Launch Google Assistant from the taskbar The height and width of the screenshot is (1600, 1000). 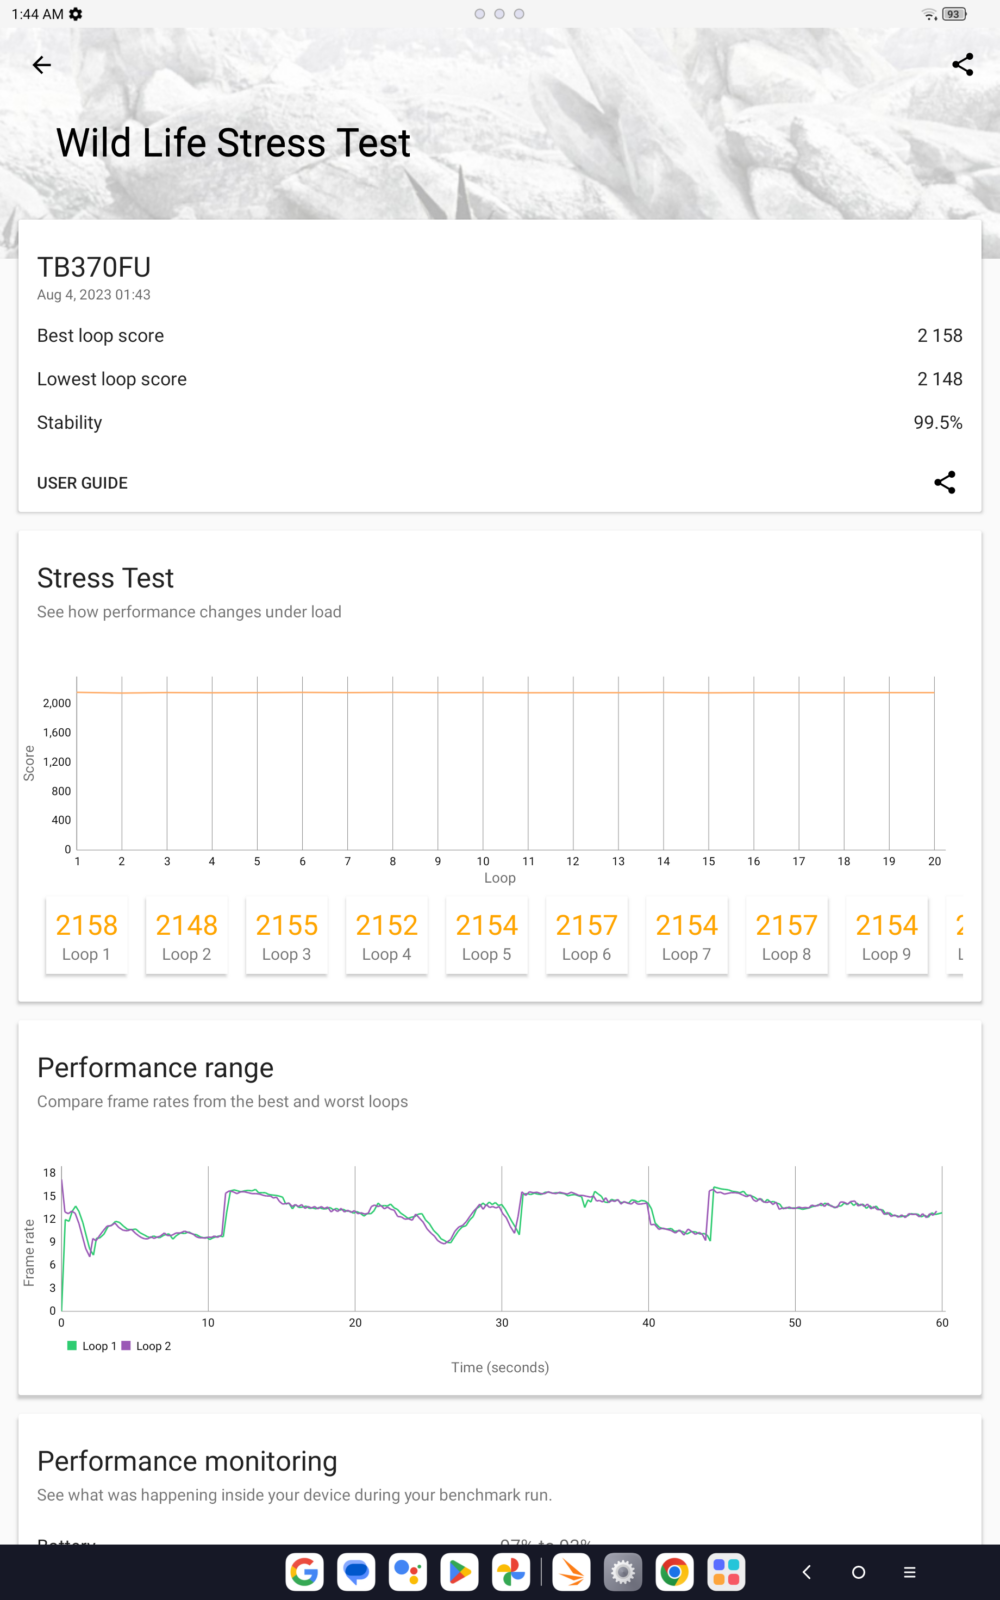point(408,1572)
